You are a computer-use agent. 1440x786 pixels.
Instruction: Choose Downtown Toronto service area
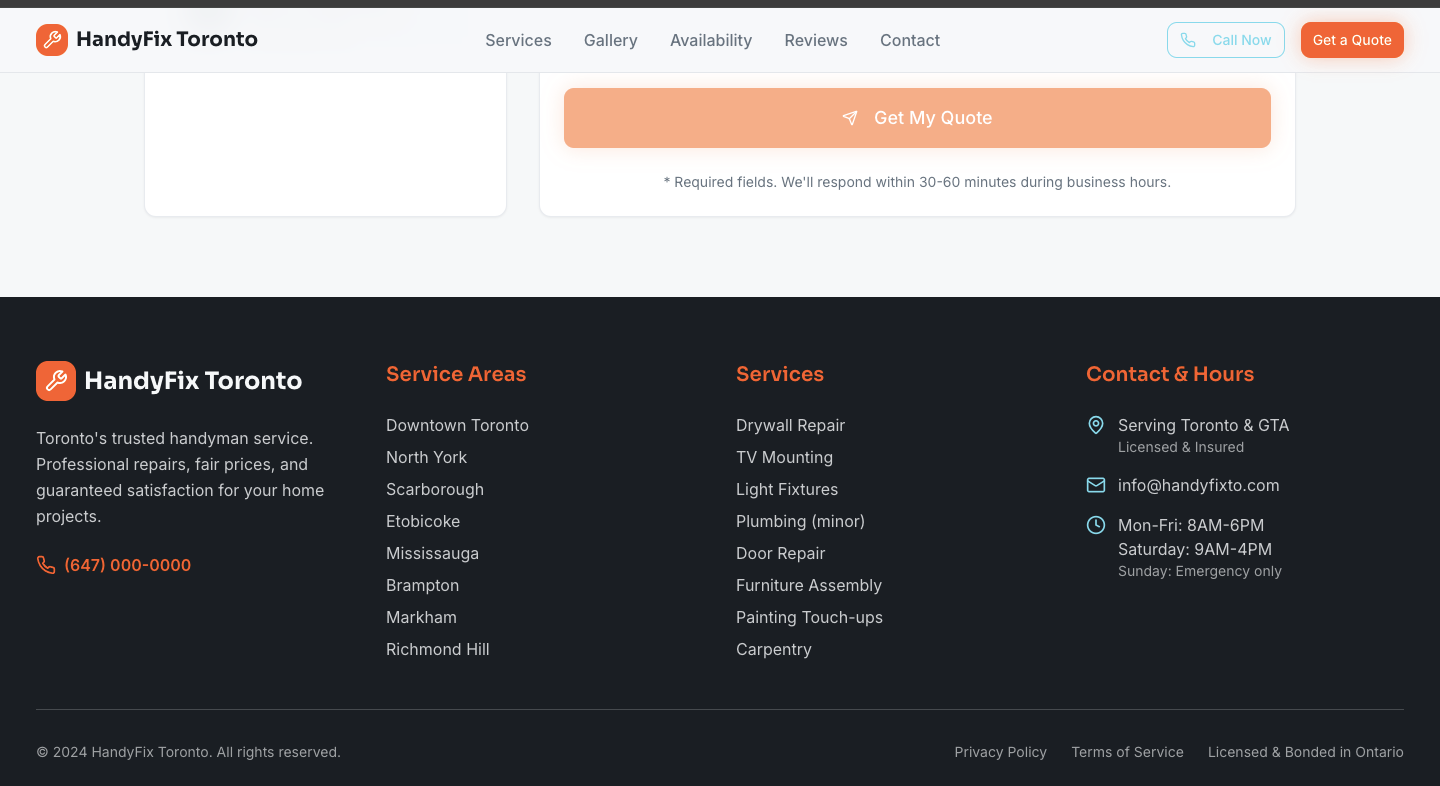(x=457, y=425)
